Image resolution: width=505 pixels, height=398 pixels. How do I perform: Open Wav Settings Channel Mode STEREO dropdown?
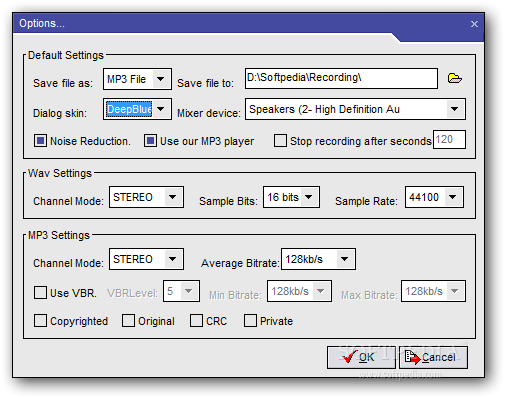(146, 197)
